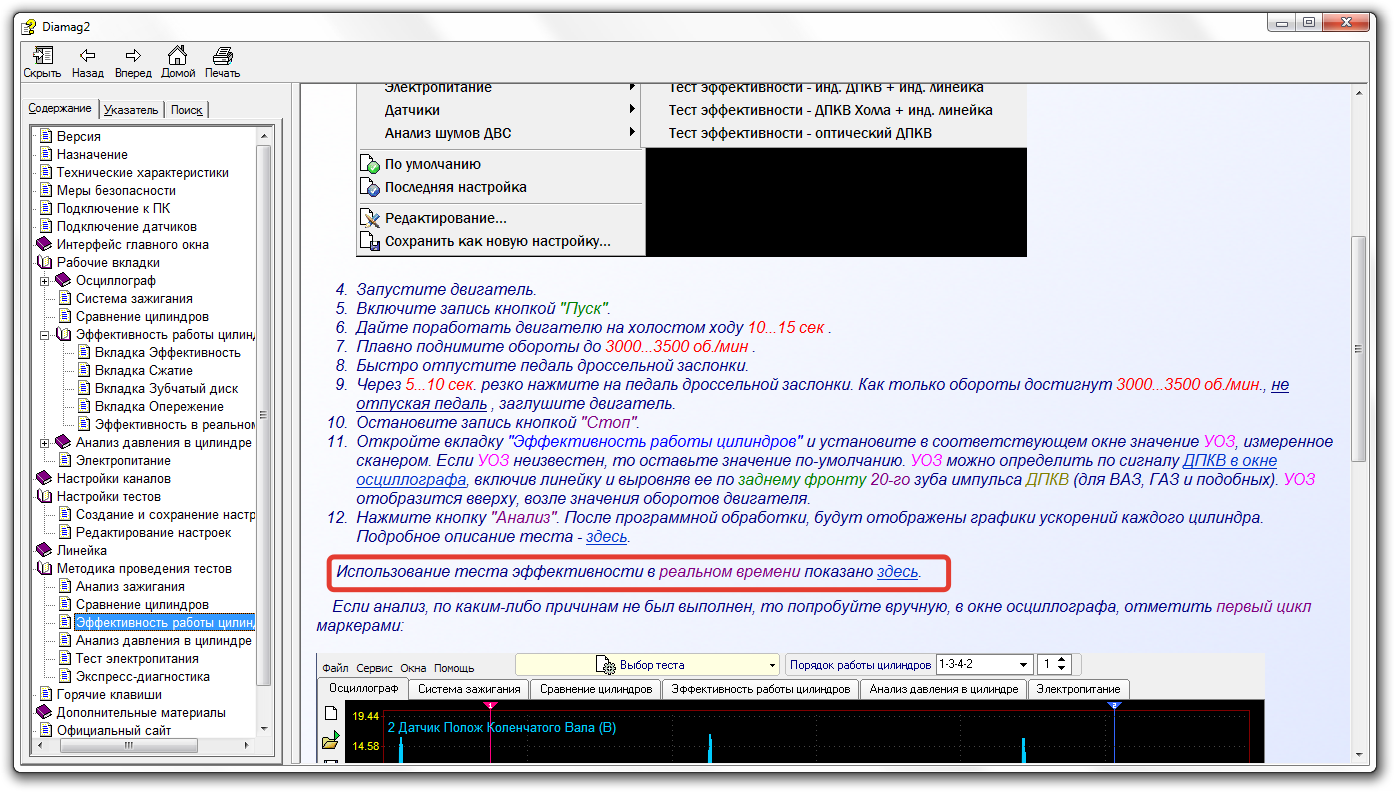Open Экспресс-диагностика topic
Image resolution: width=1395 pixels, height=792 pixels.
143,676
